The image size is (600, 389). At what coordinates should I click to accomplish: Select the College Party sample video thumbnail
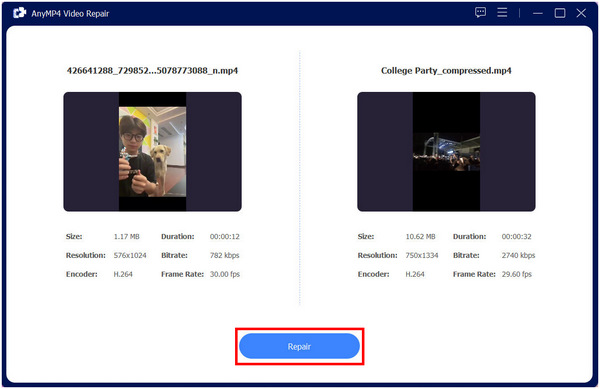pos(446,151)
